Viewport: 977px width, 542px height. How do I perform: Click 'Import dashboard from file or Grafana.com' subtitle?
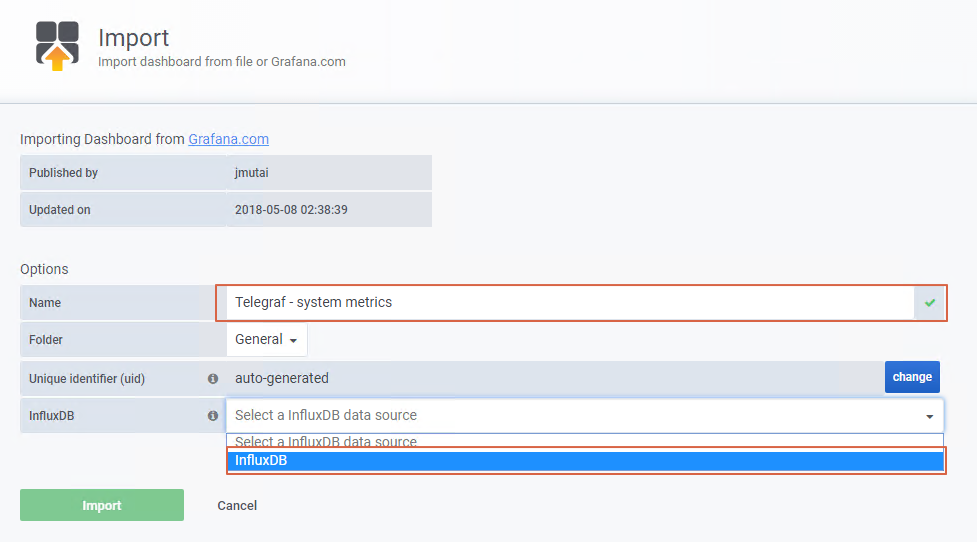coord(222,62)
